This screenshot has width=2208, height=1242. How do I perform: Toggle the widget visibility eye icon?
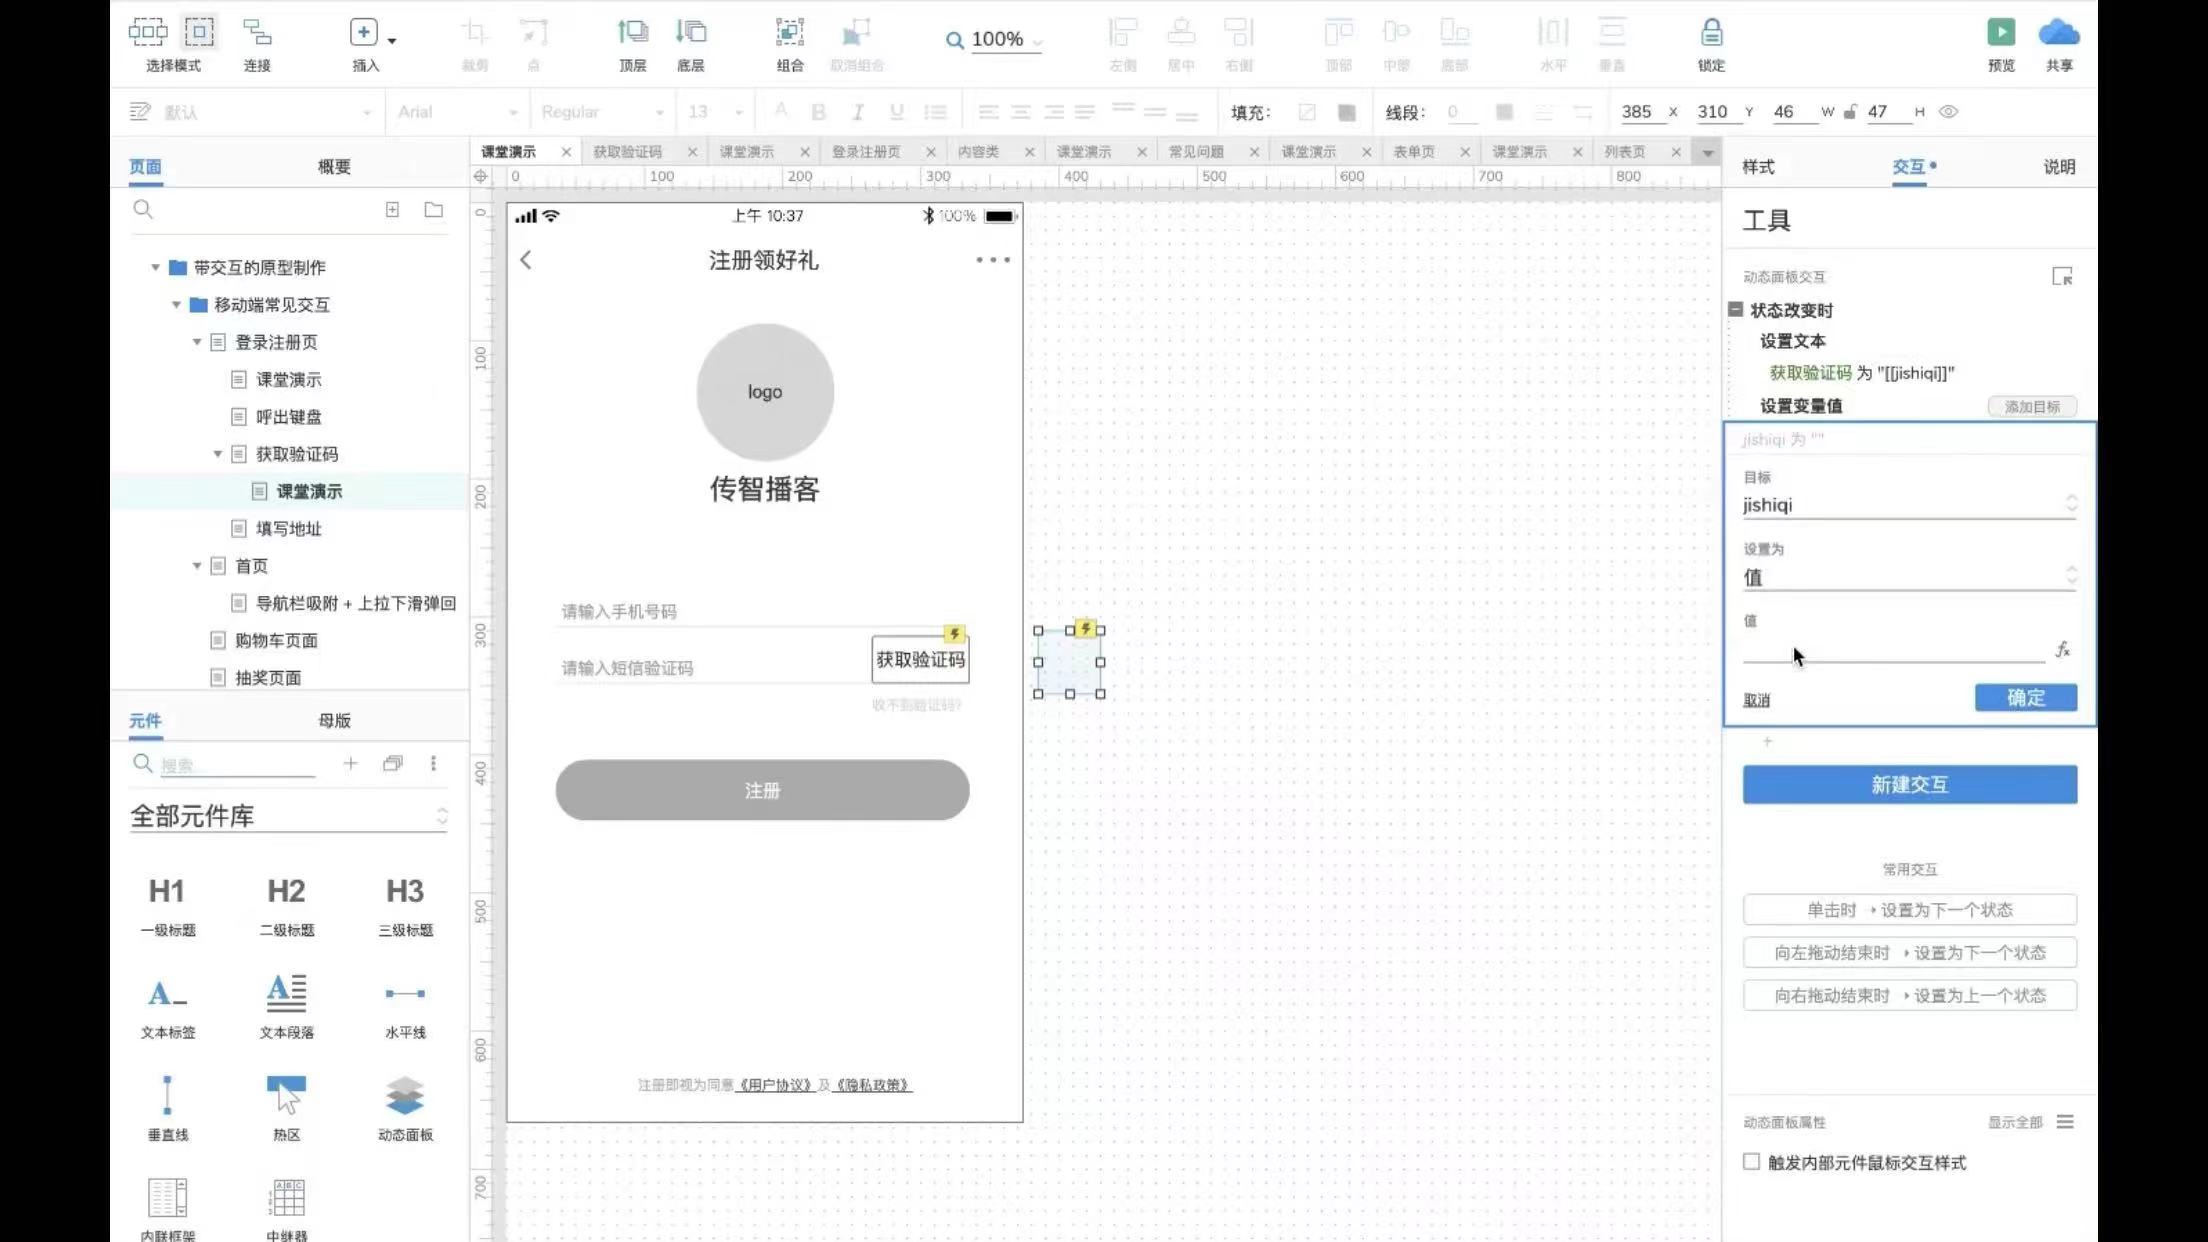(1948, 112)
